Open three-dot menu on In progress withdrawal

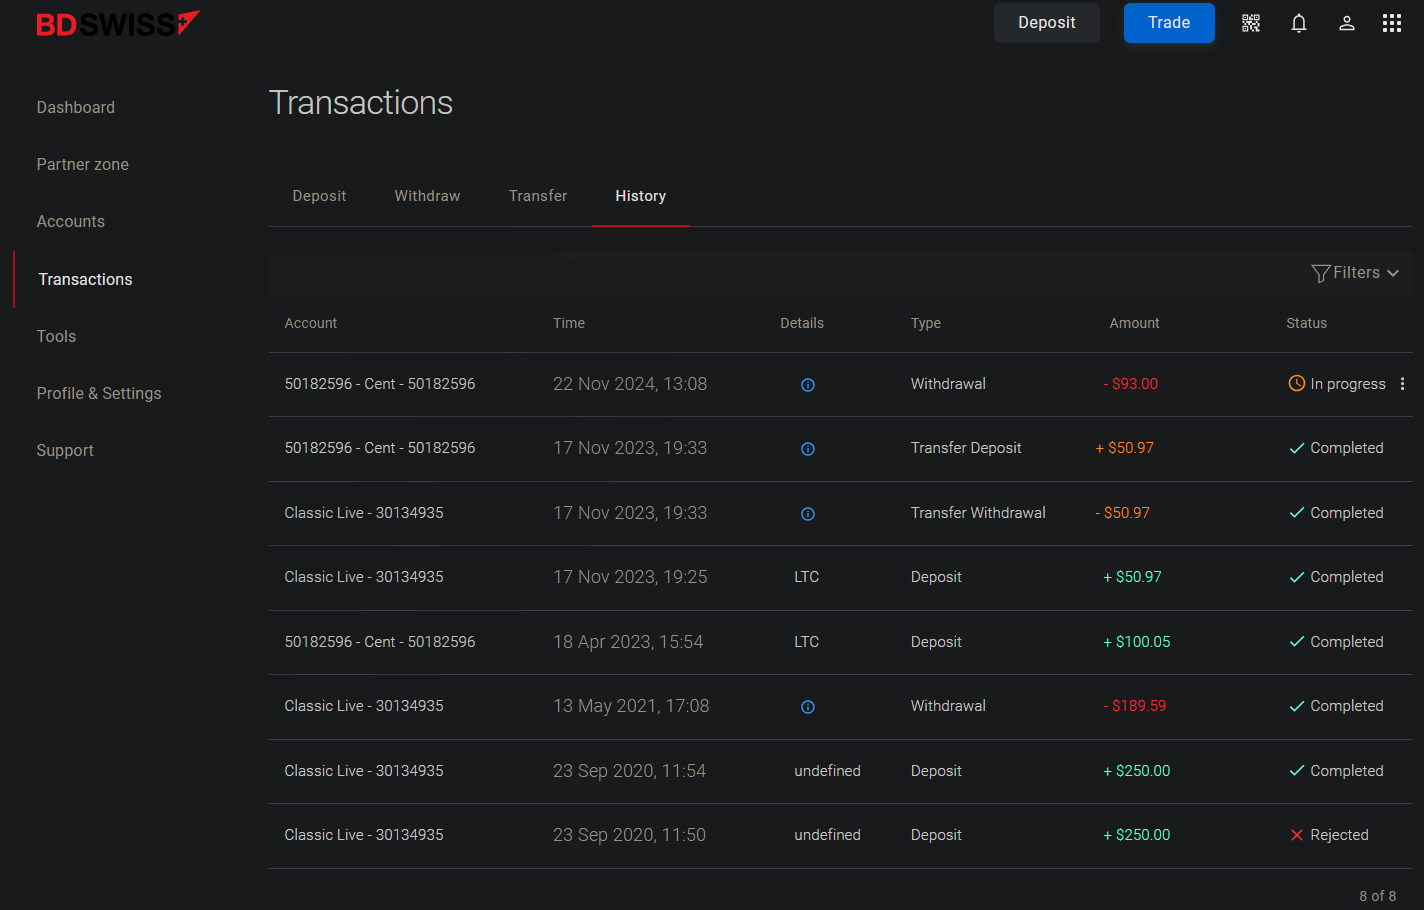pos(1402,384)
